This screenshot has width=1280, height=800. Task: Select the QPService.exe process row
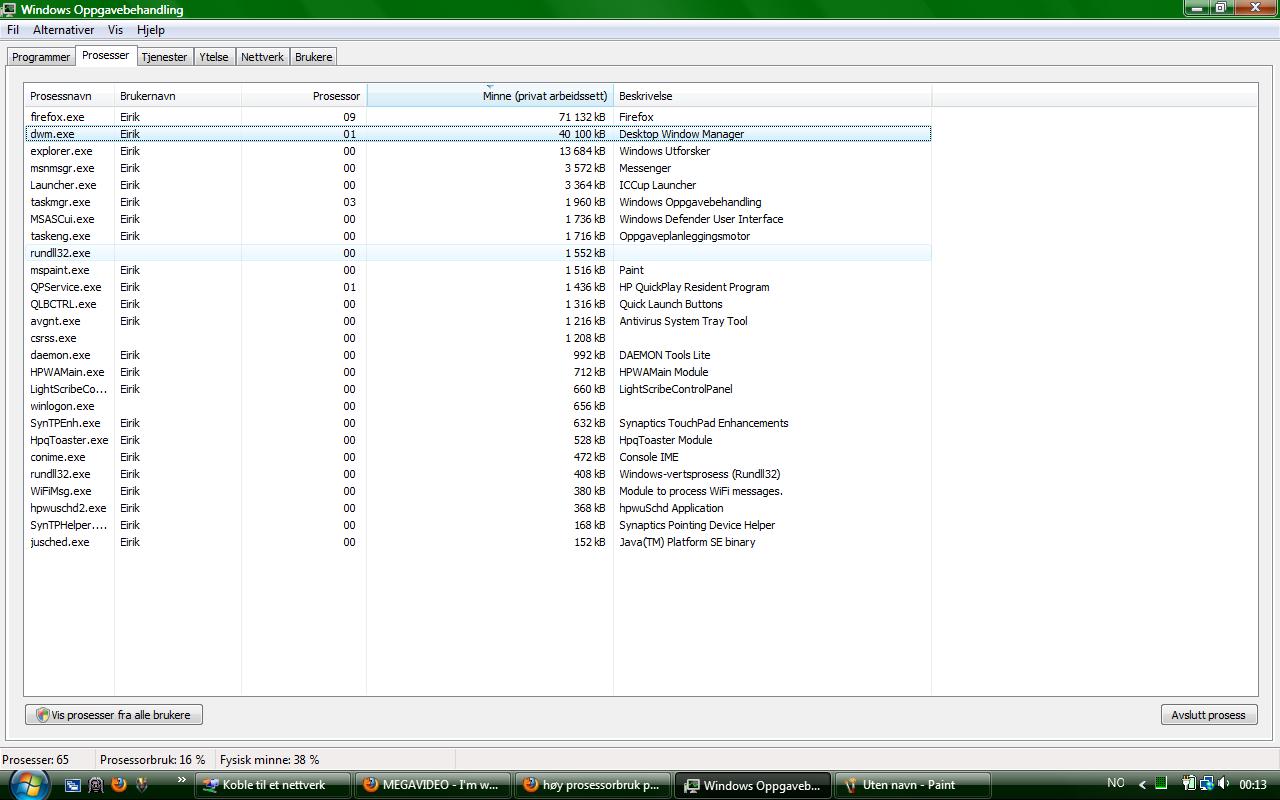pos(478,287)
